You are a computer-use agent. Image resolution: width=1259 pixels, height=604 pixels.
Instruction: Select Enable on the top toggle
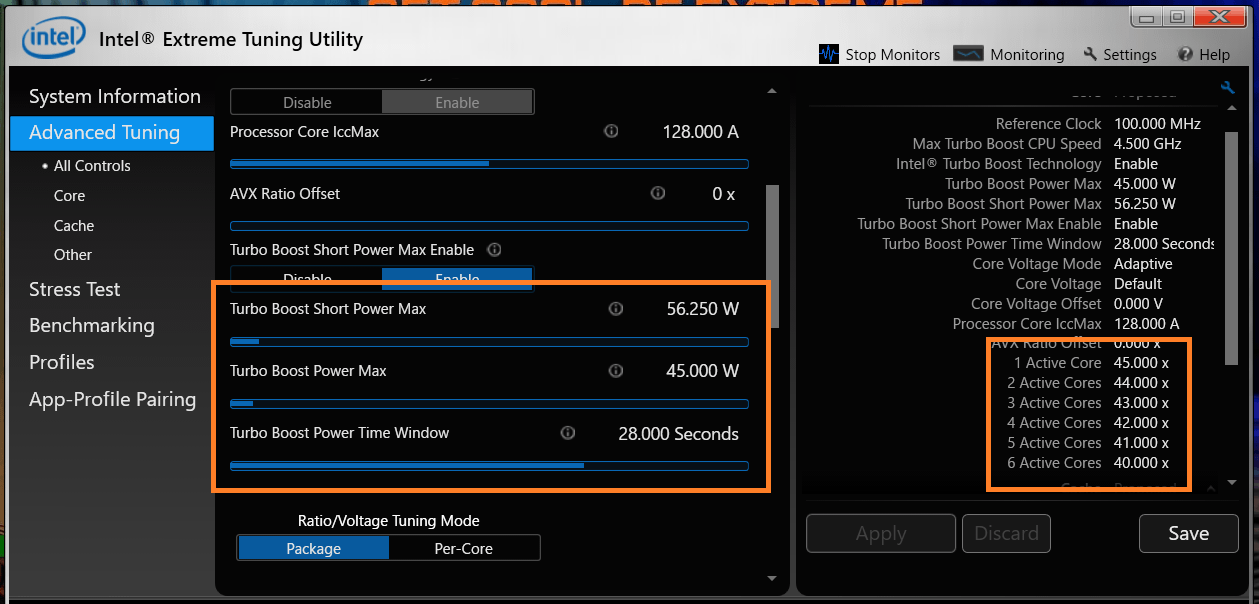coord(457,102)
